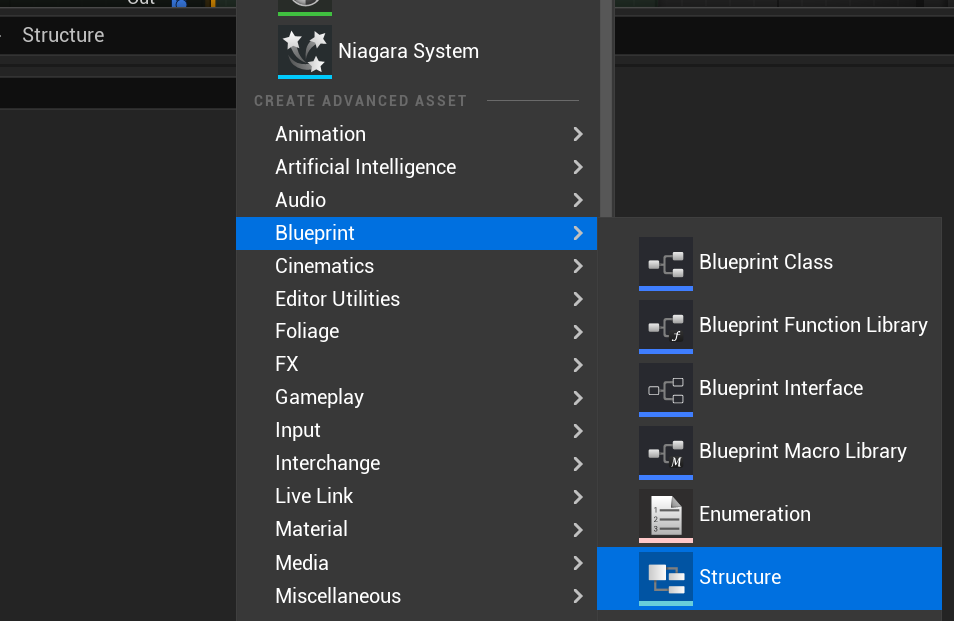The height and width of the screenshot is (621, 954).
Task: Click the Structure text behind menu
Action: 63,35
